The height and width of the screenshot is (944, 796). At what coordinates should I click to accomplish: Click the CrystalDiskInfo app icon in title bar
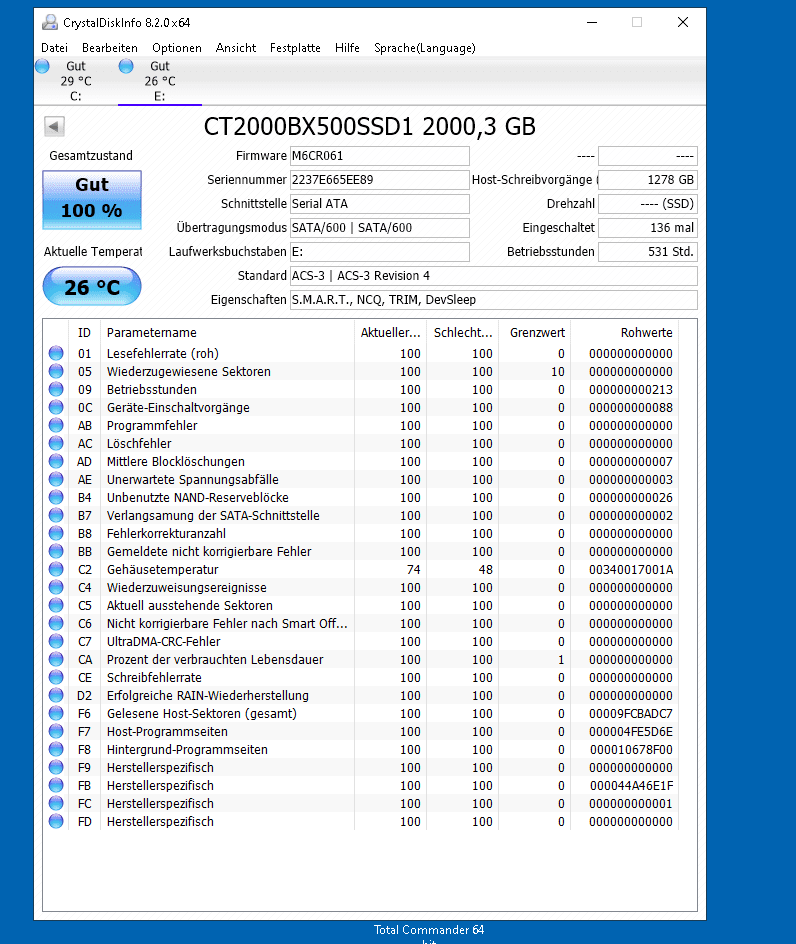point(50,23)
